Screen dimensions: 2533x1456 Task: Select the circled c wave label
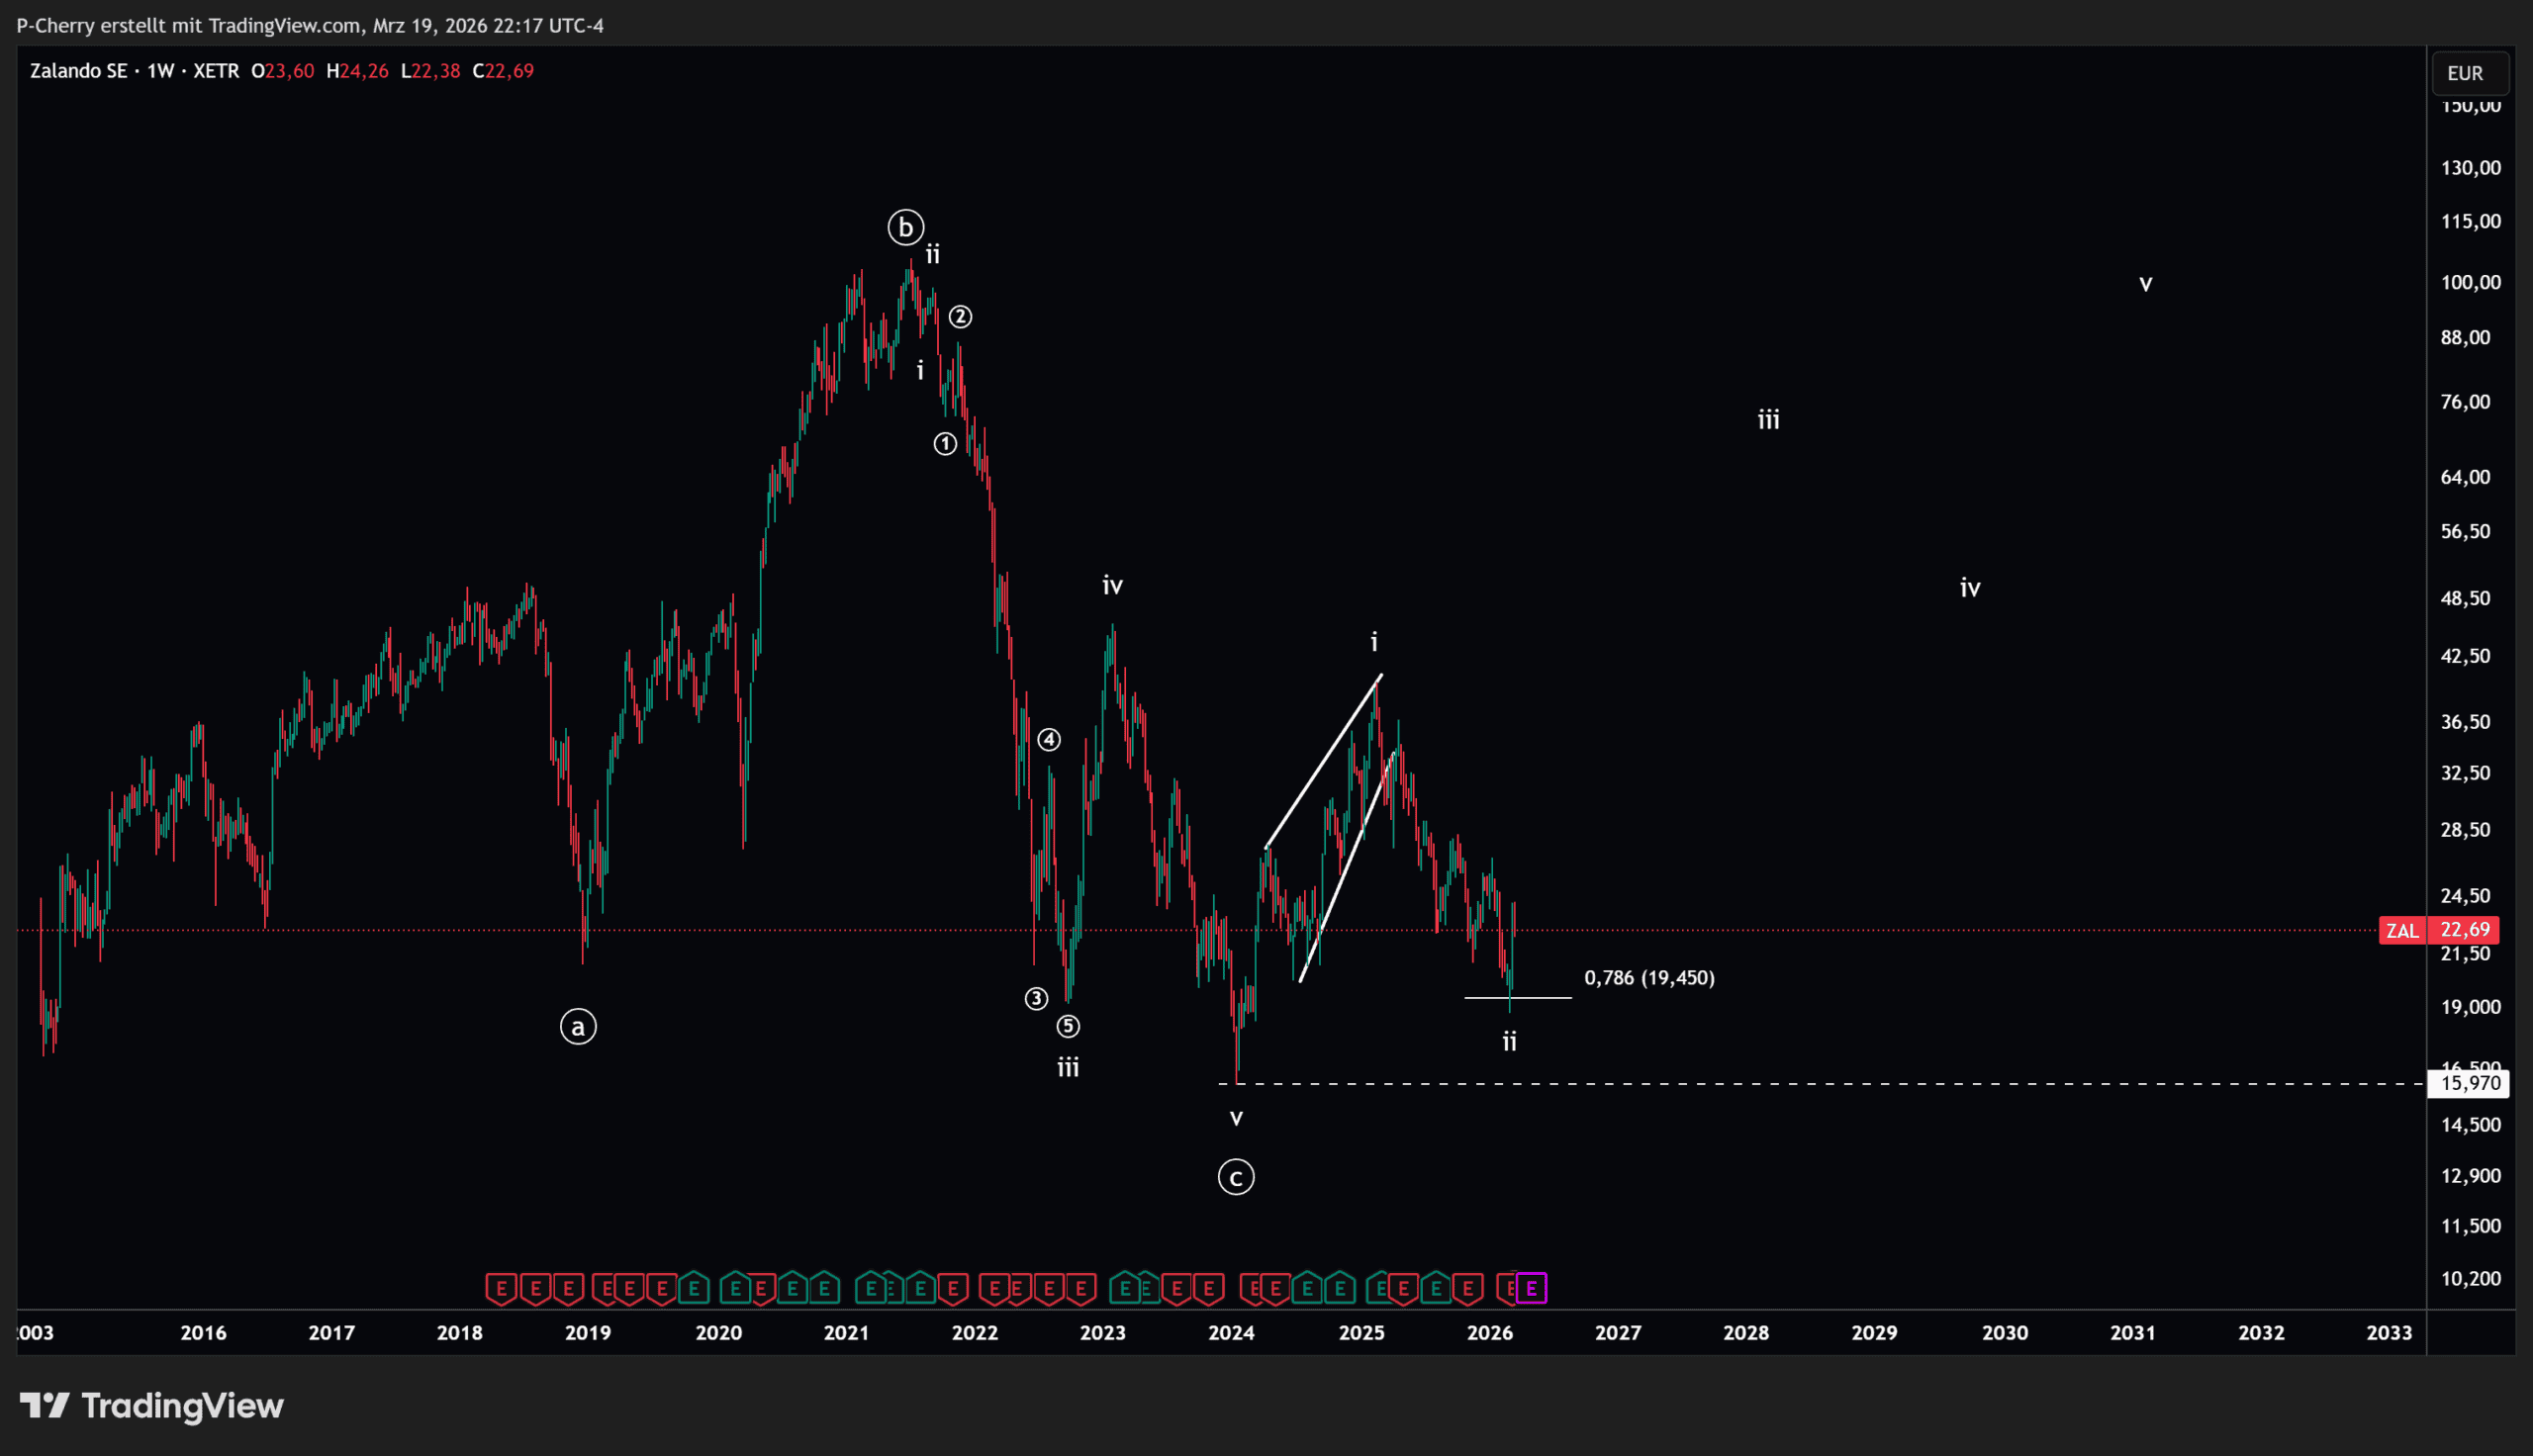point(1236,1177)
